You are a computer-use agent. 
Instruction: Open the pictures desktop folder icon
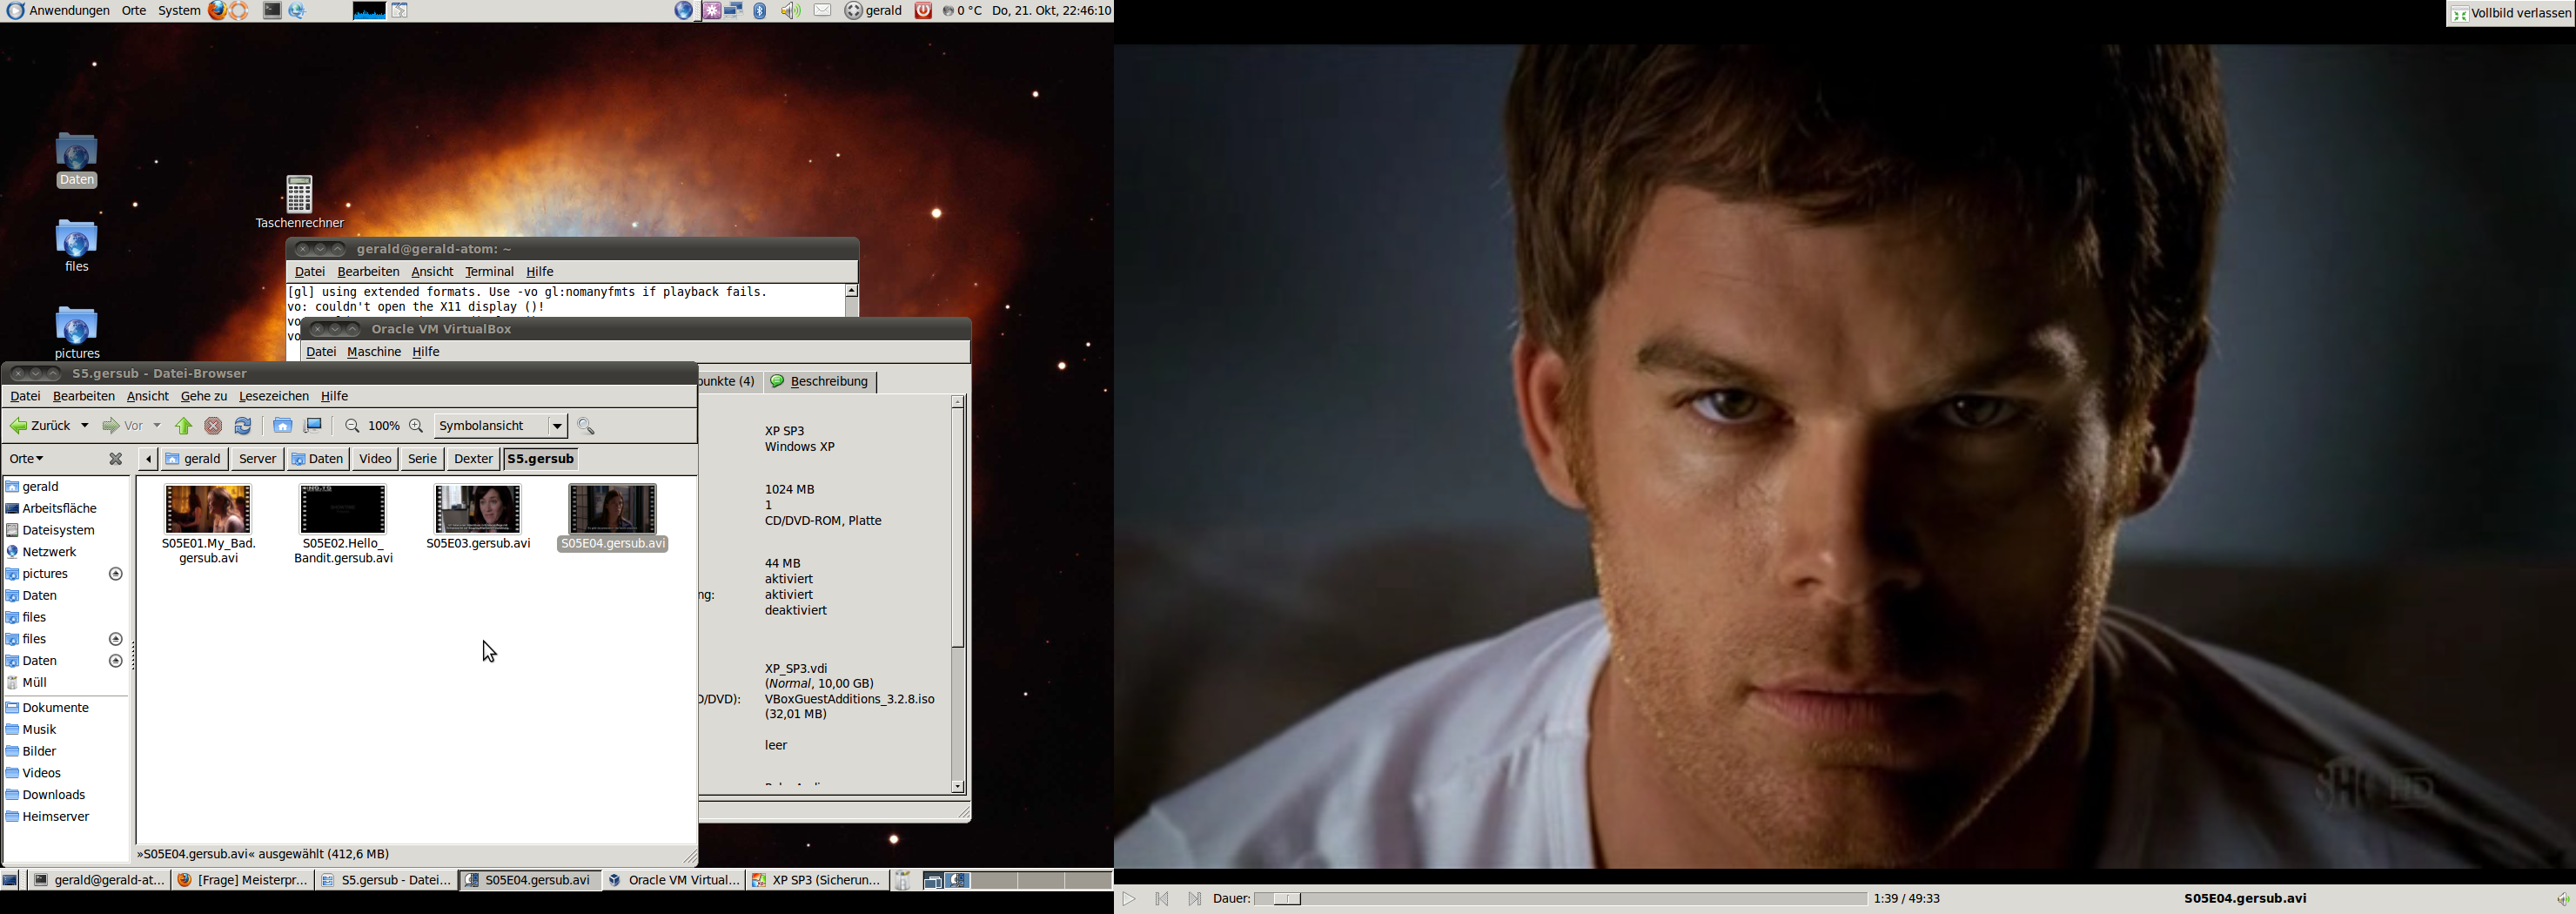click(x=77, y=333)
